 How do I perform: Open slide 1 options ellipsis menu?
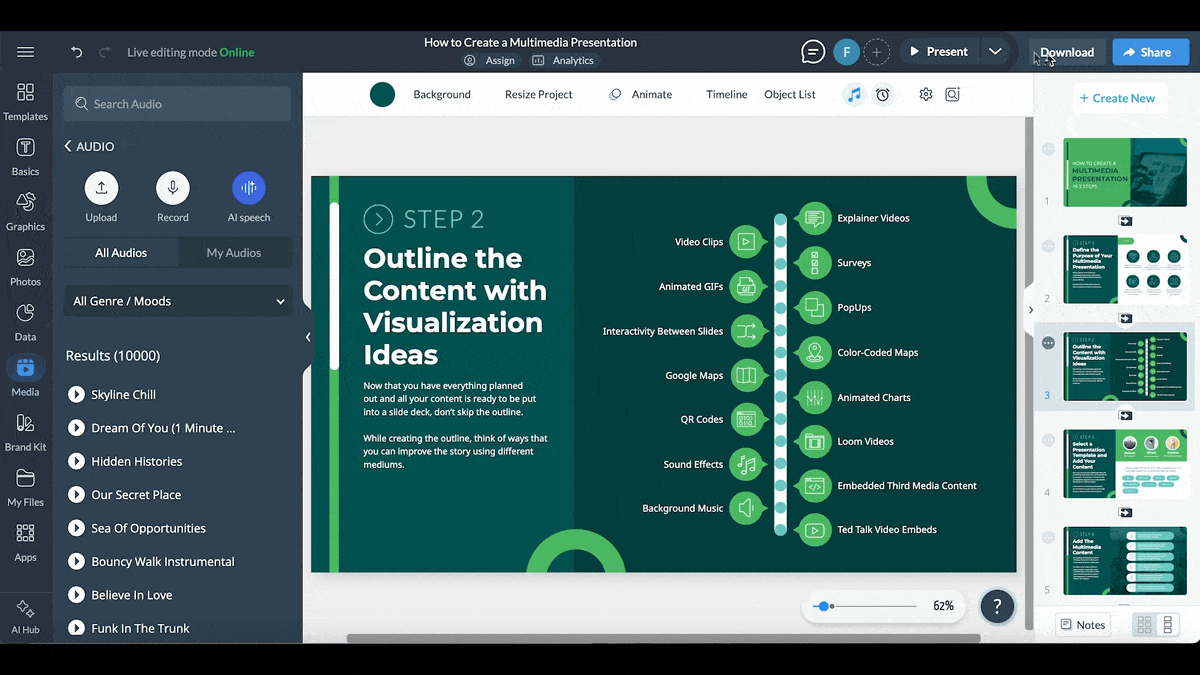coord(1048,148)
